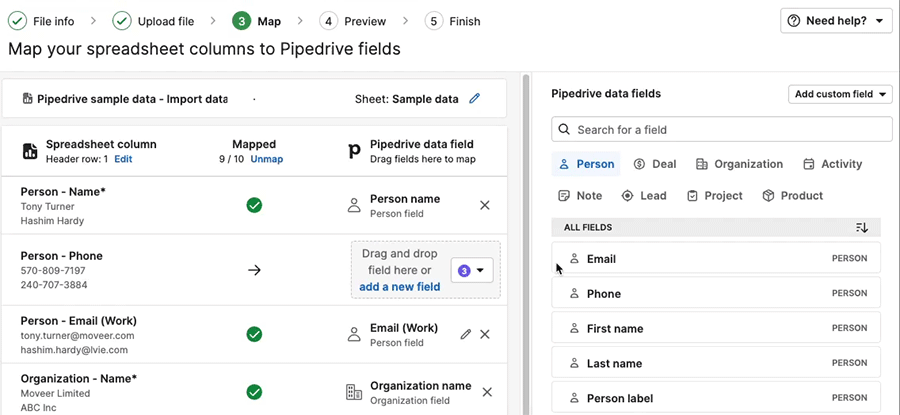This screenshot has width=900, height=415.
Task: Switch to the Deal fields tab
Action: [x=655, y=164]
